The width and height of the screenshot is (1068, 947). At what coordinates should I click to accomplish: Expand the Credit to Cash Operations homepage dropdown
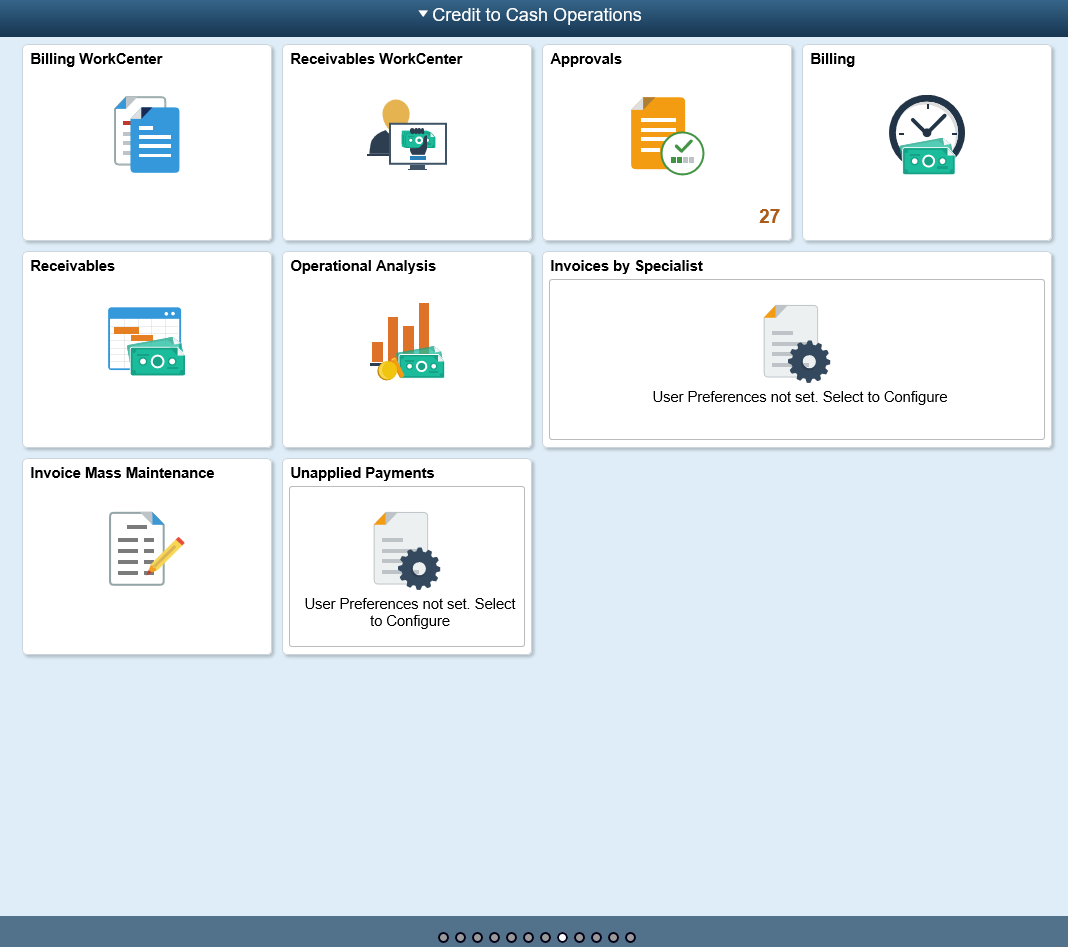(x=530, y=15)
